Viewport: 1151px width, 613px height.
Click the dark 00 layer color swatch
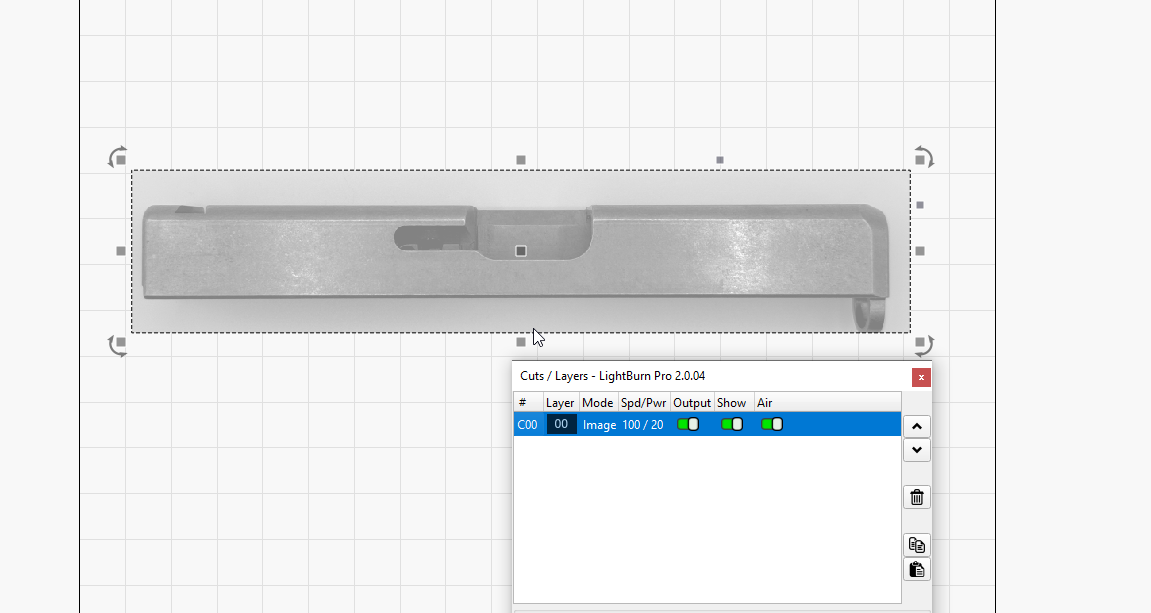pyautogui.click(x=561, y=424)
